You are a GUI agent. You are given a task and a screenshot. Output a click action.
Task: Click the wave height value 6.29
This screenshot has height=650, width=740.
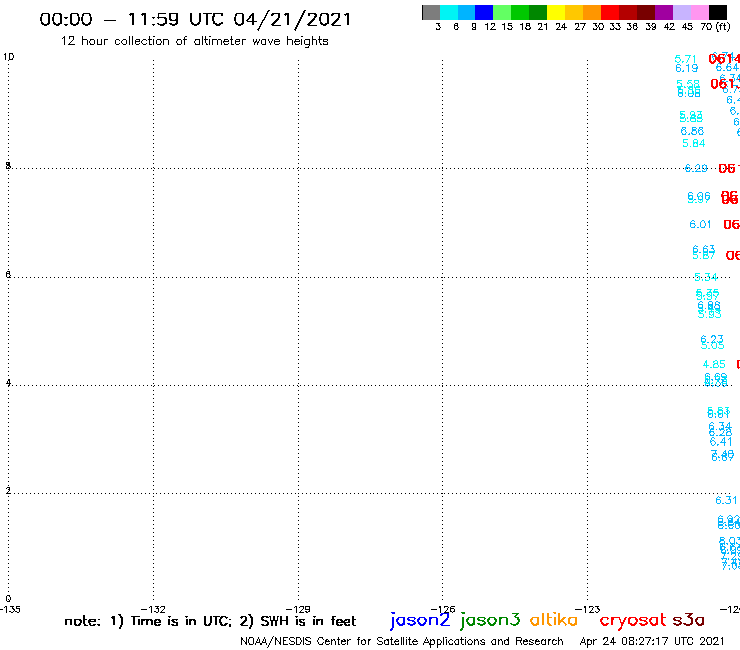tap(696, 168)
